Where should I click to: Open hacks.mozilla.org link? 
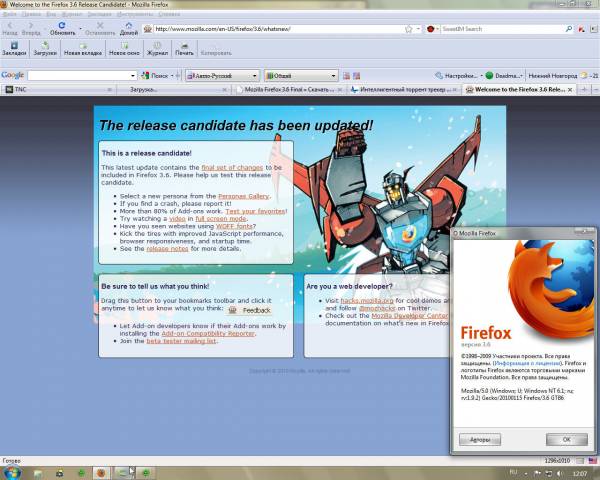(367, 301)
